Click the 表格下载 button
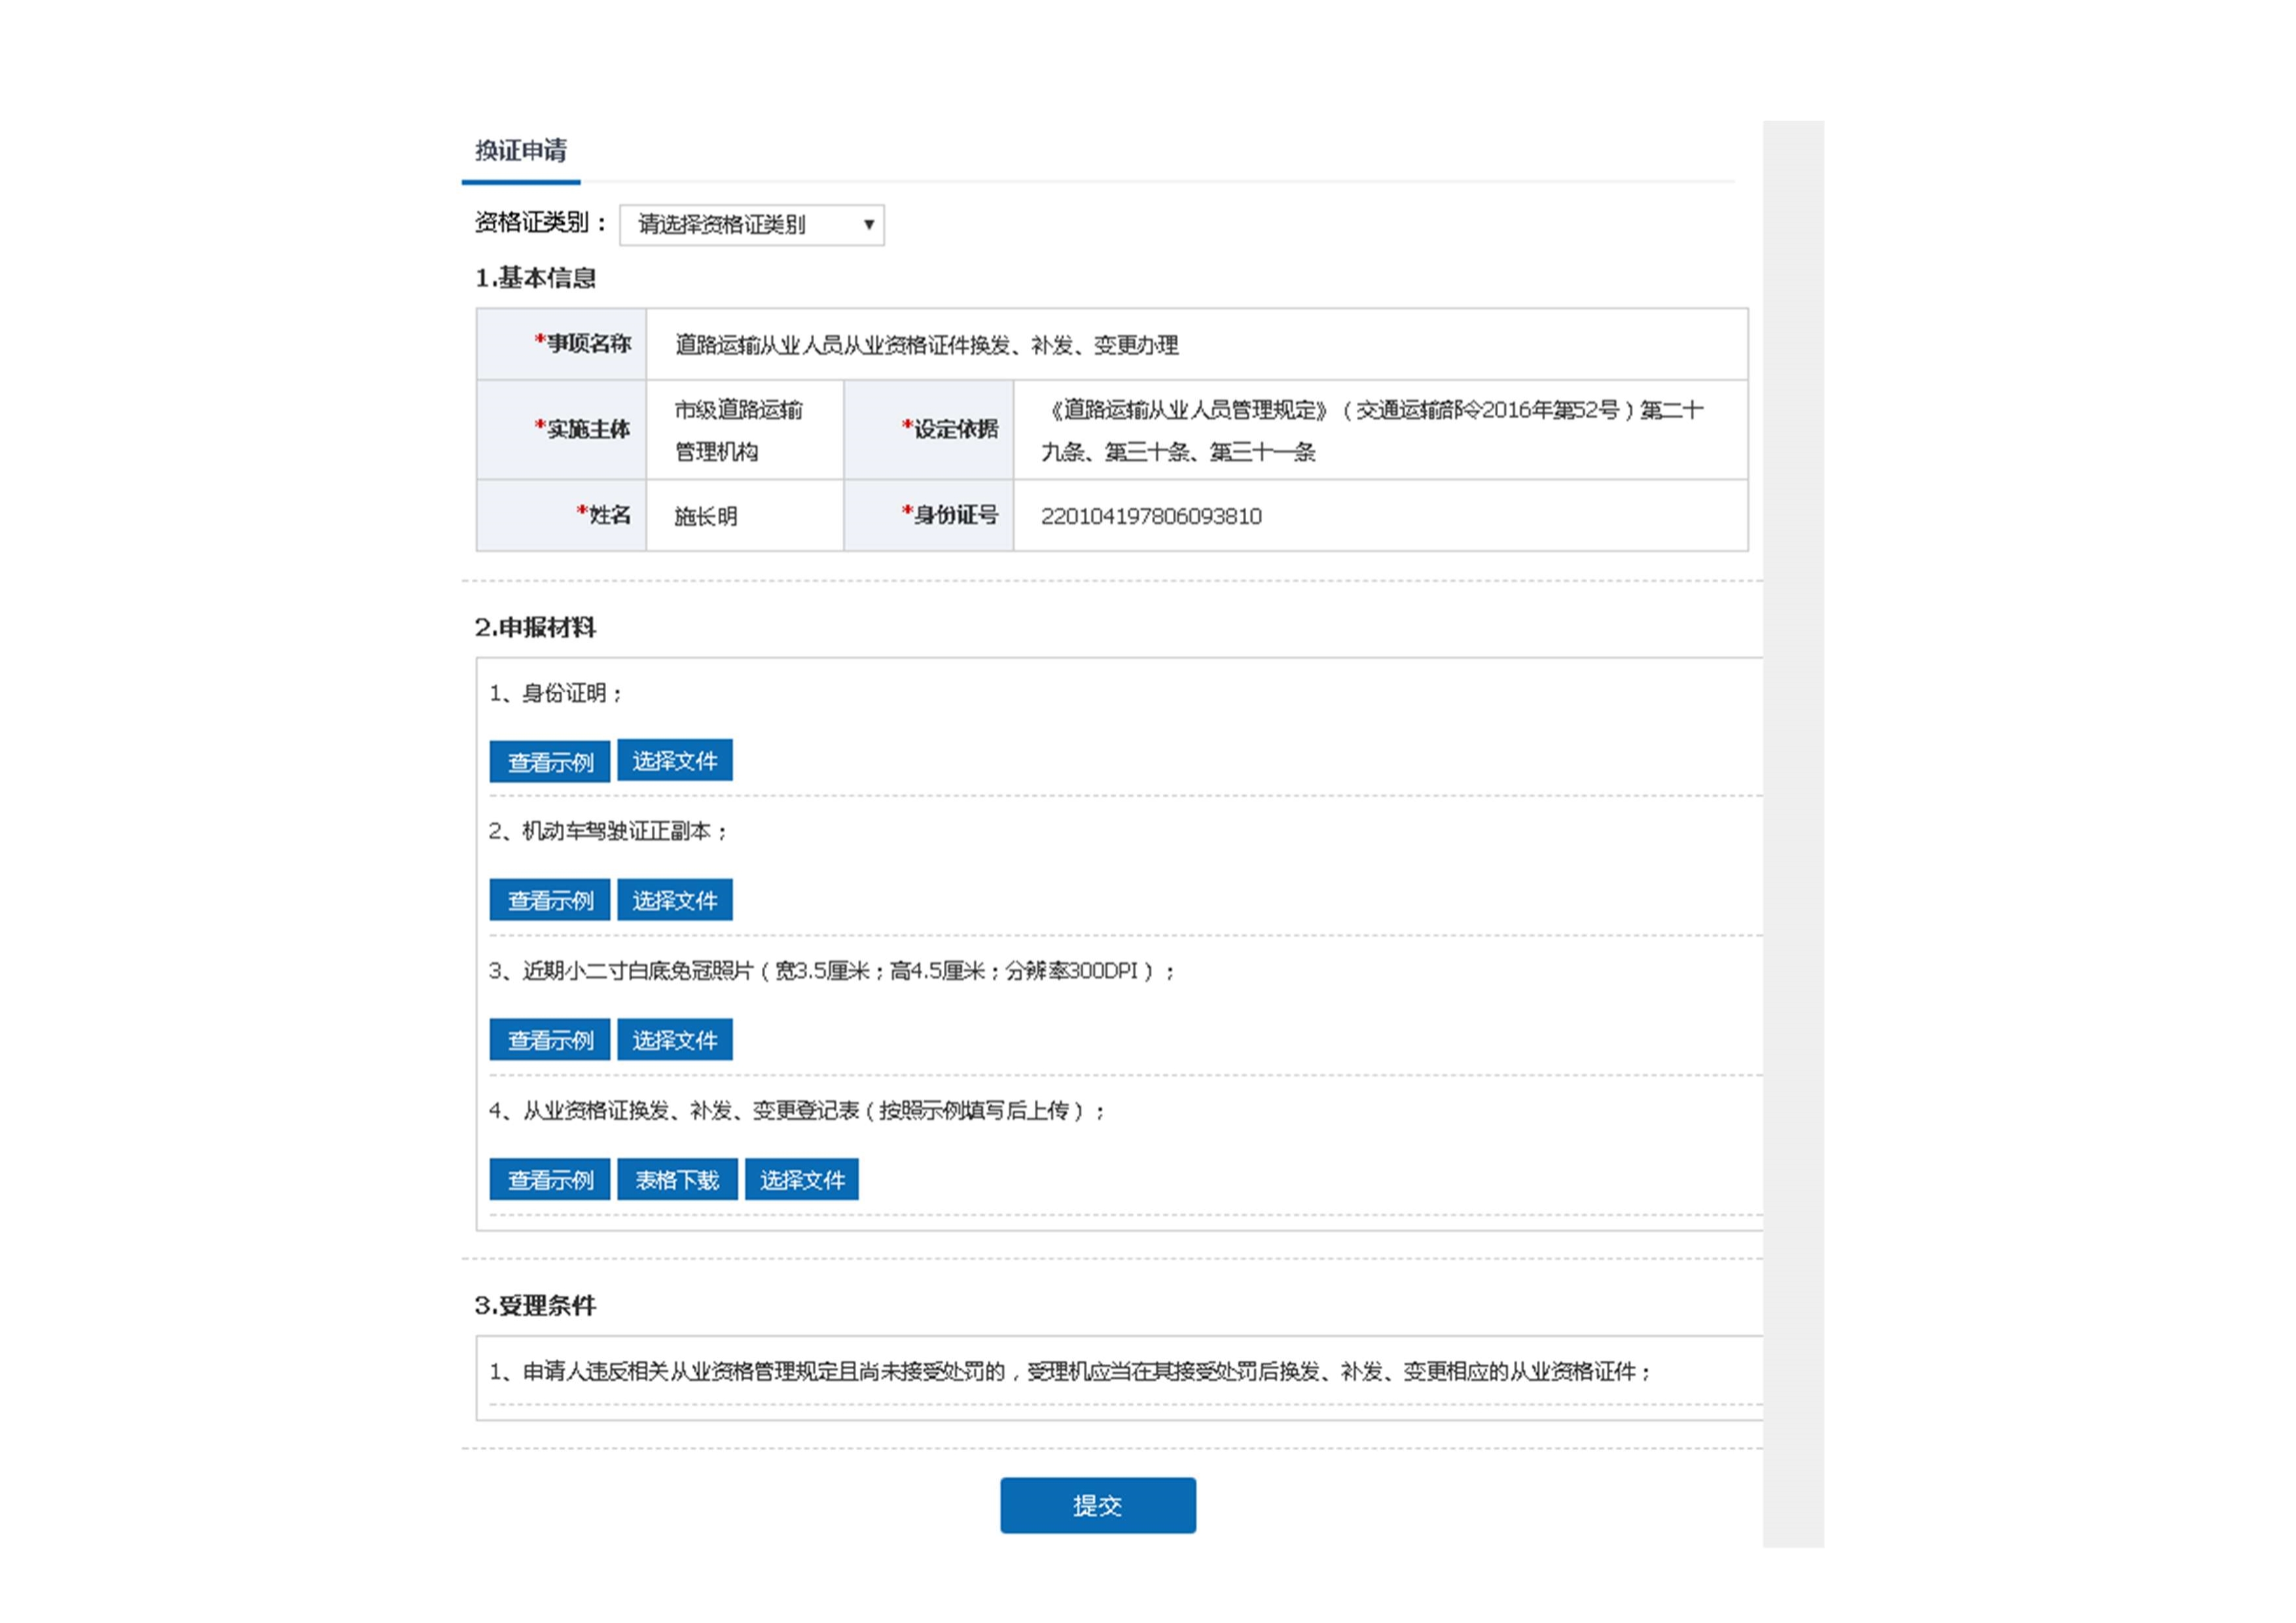The height and width of the screenshot is (1623, 2296). coord(677,1180)
